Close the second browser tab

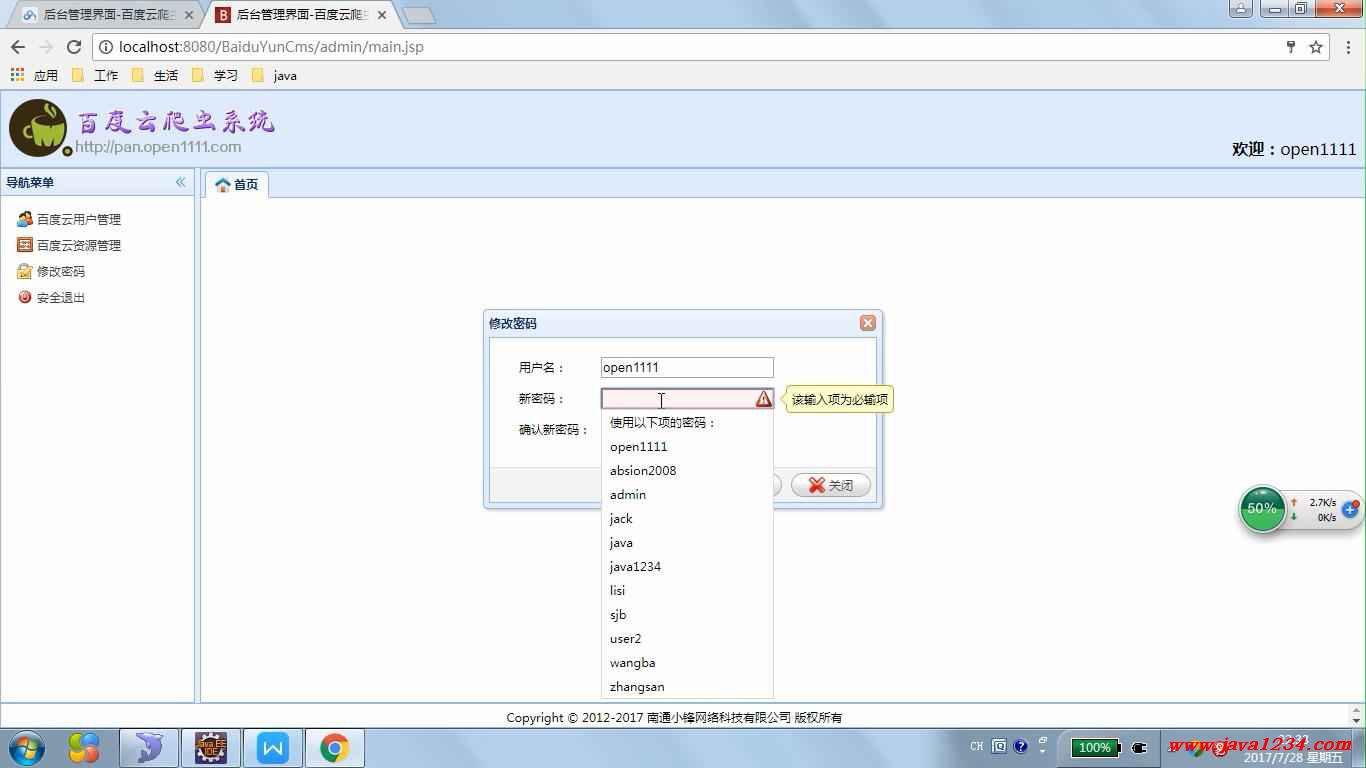(x=382, y=15)
